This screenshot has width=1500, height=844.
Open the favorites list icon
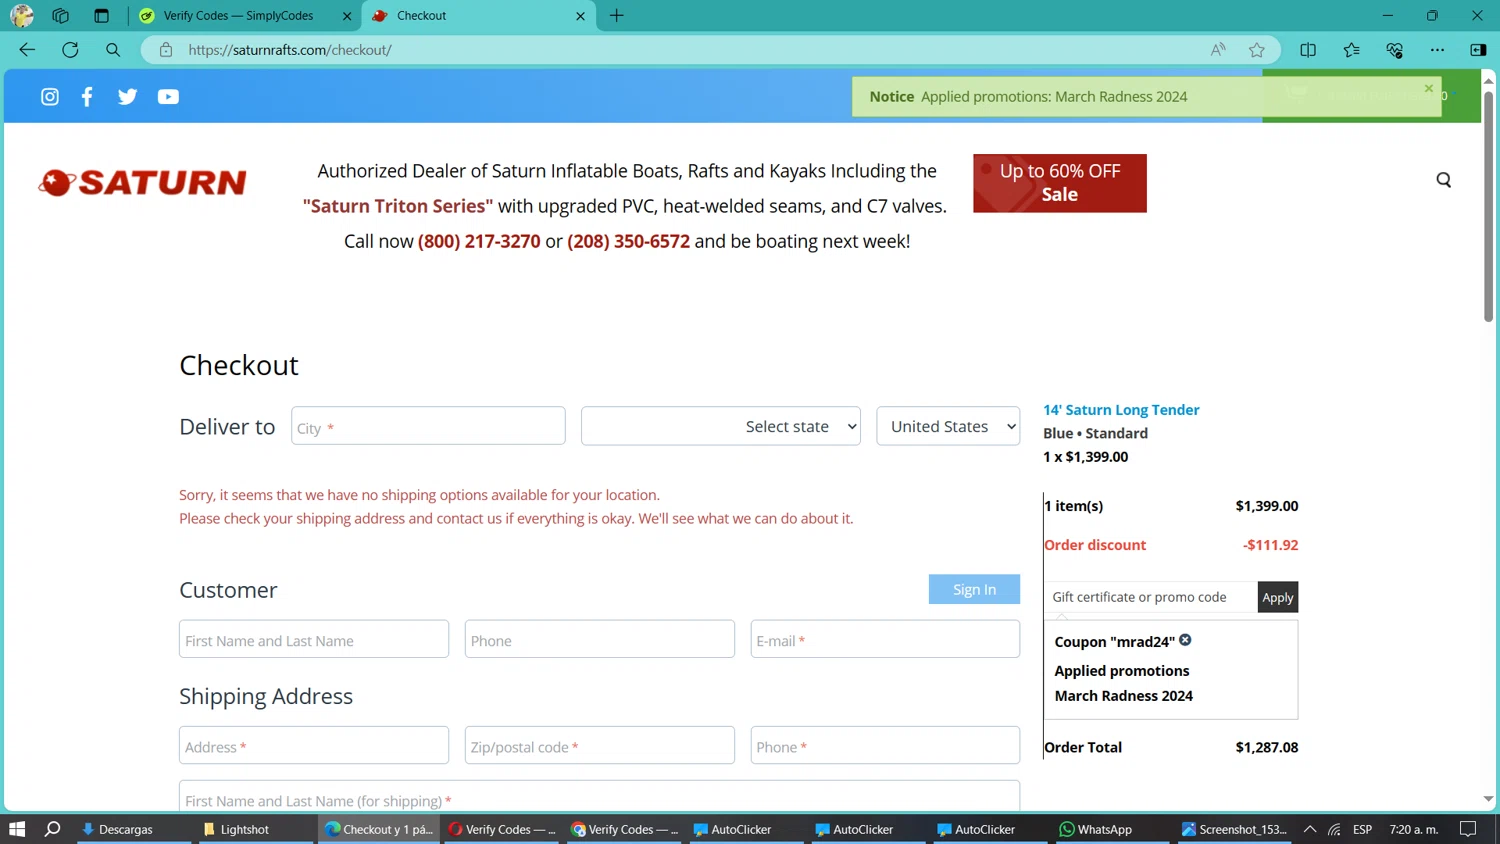pos(1351,50)
